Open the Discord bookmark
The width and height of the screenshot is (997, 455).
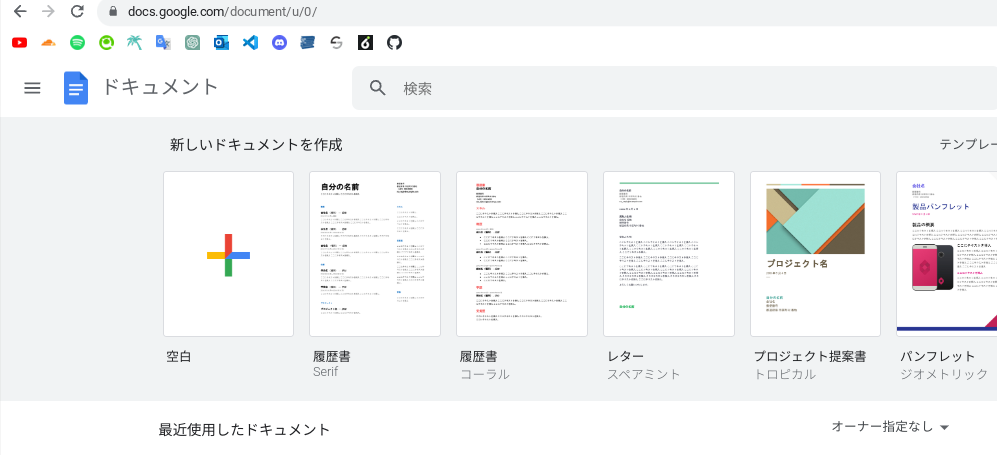point(279,43)
